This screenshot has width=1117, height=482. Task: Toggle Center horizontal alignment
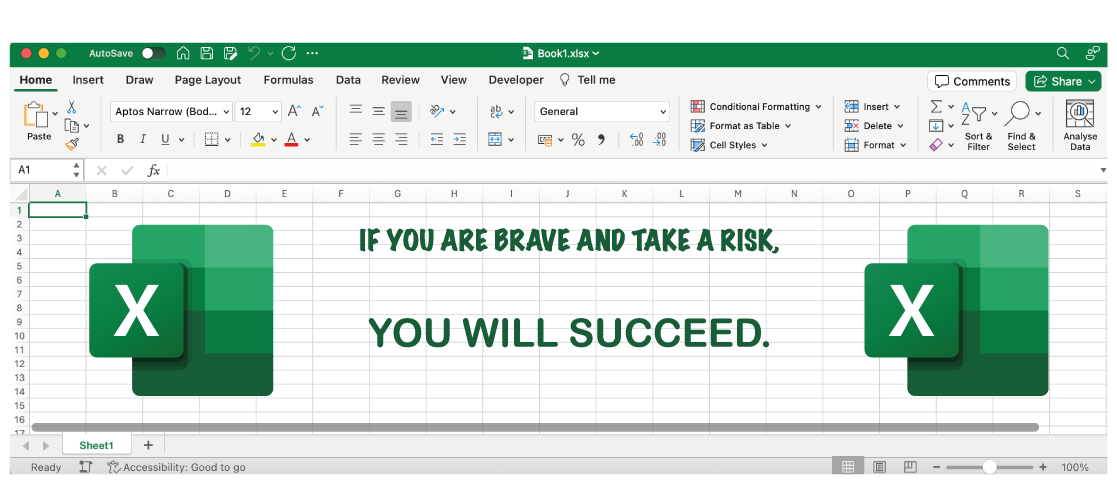378,140
